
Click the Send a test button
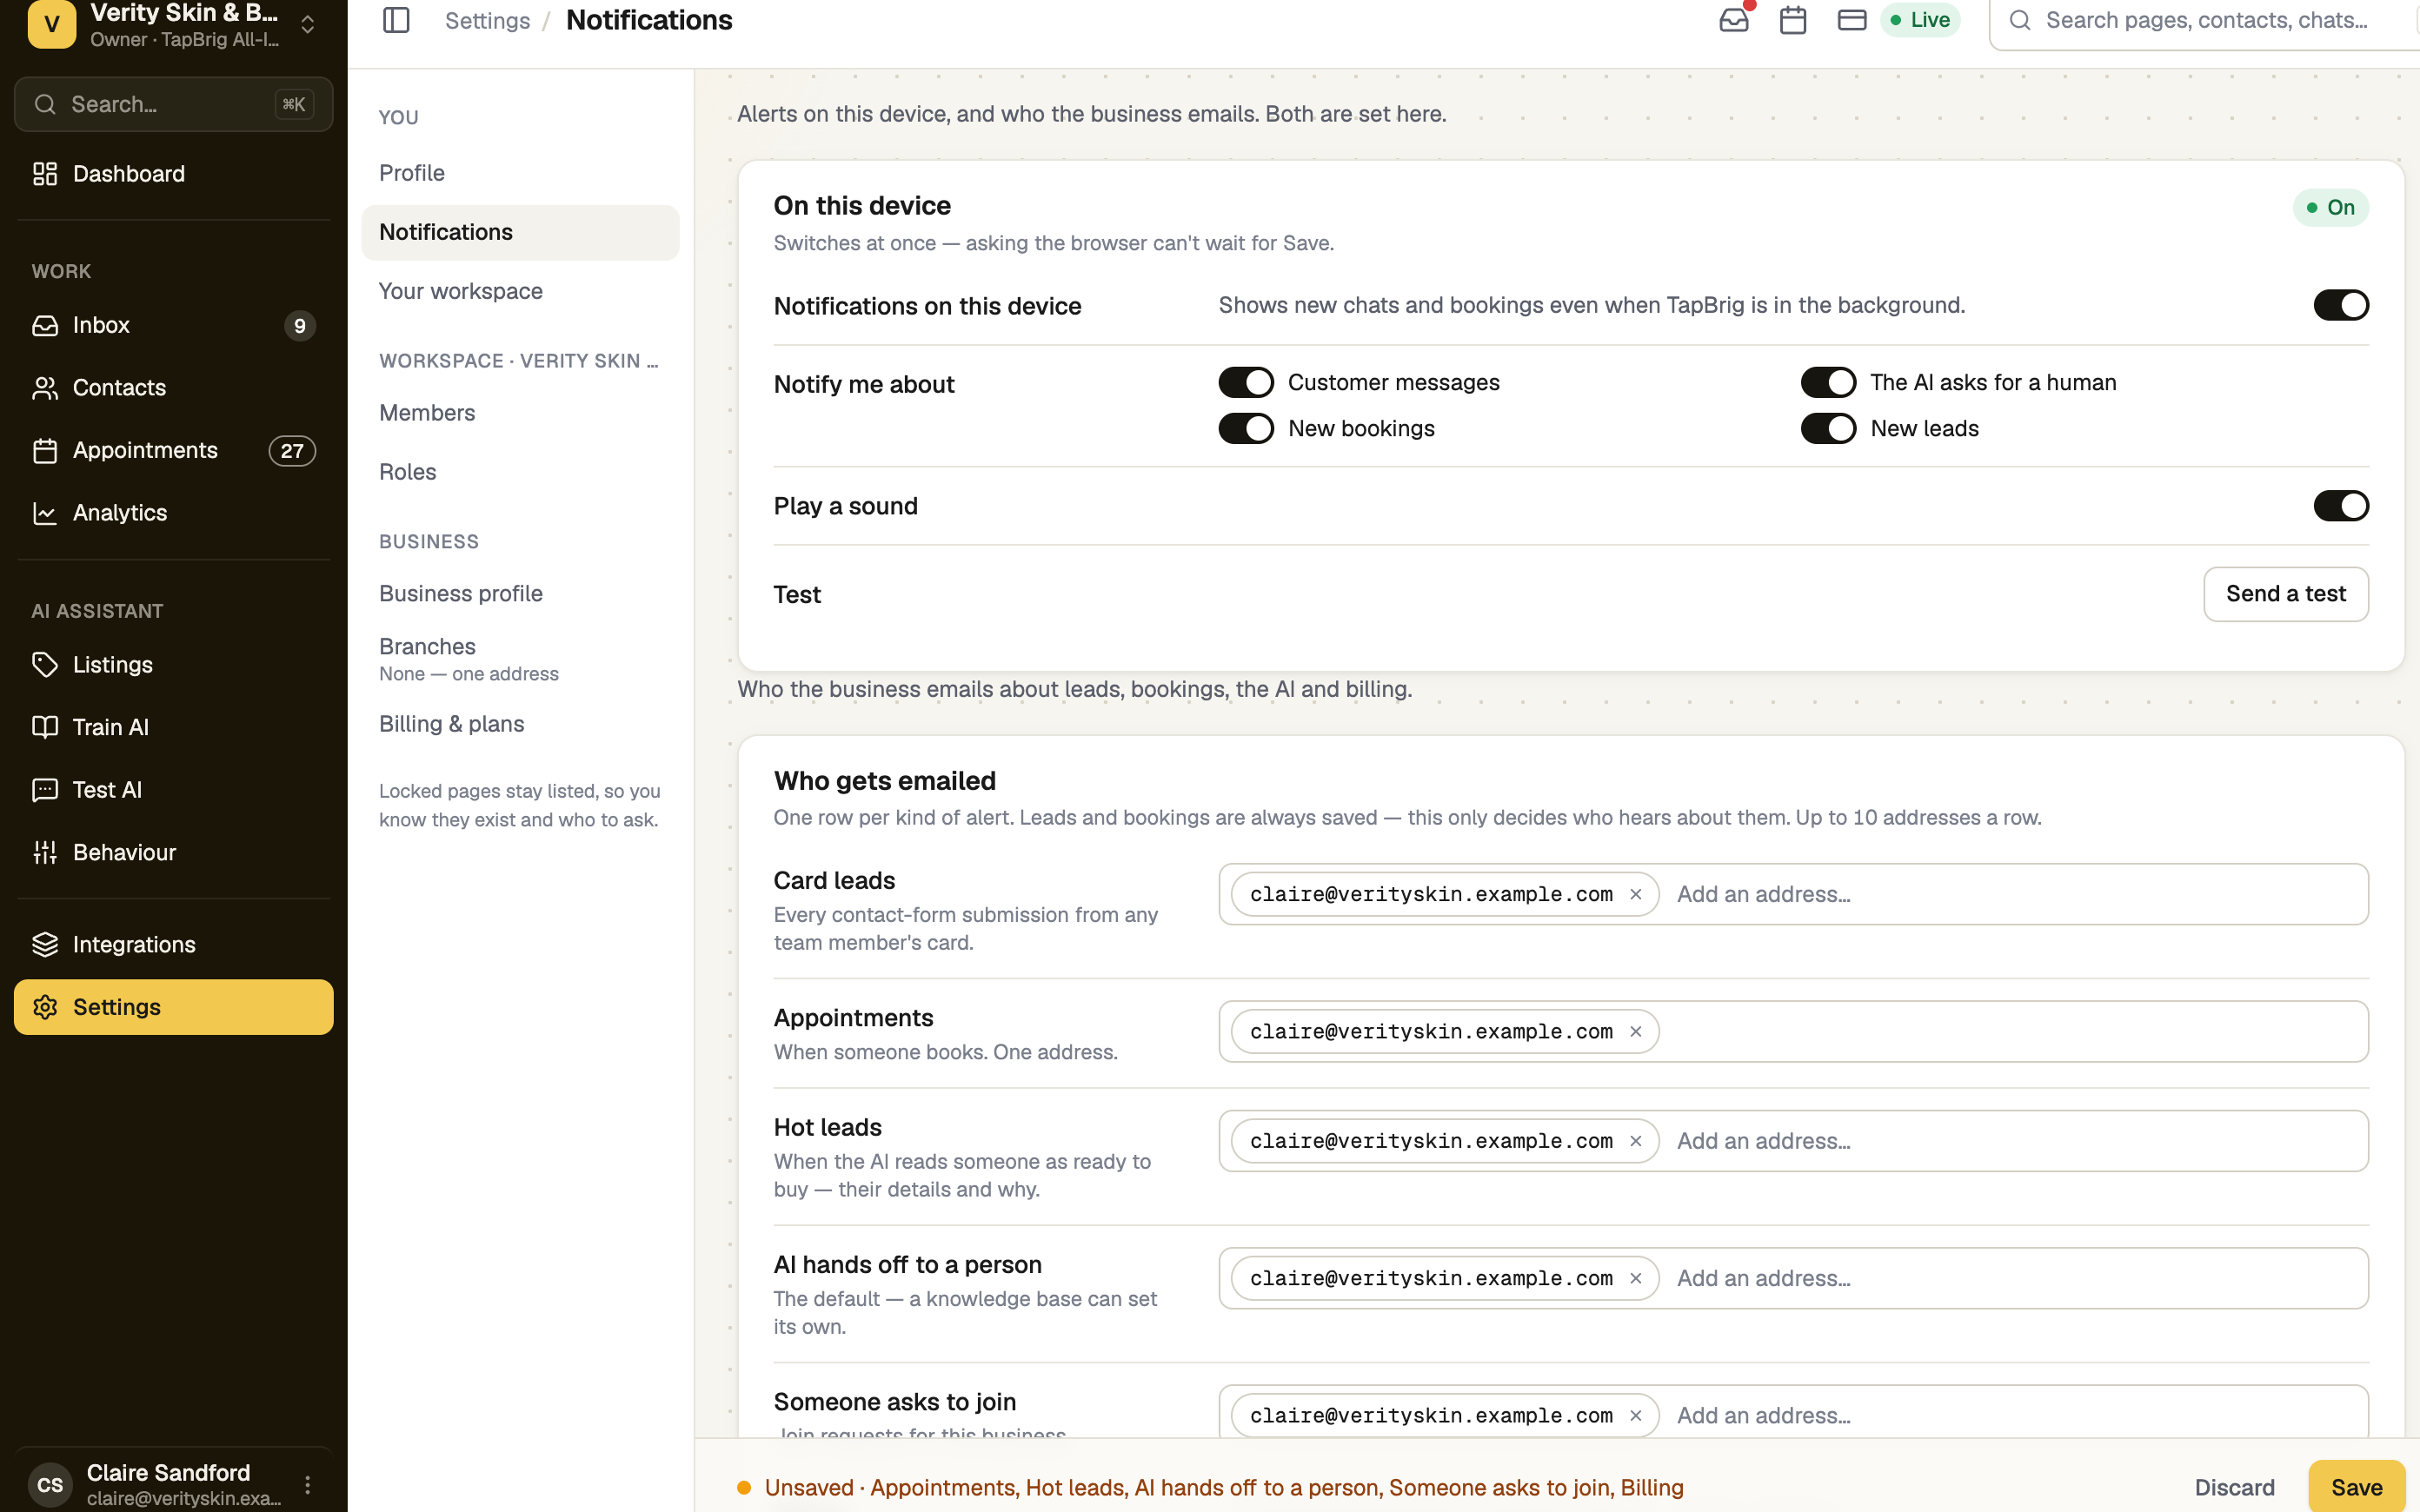[x=2285, y=594]
